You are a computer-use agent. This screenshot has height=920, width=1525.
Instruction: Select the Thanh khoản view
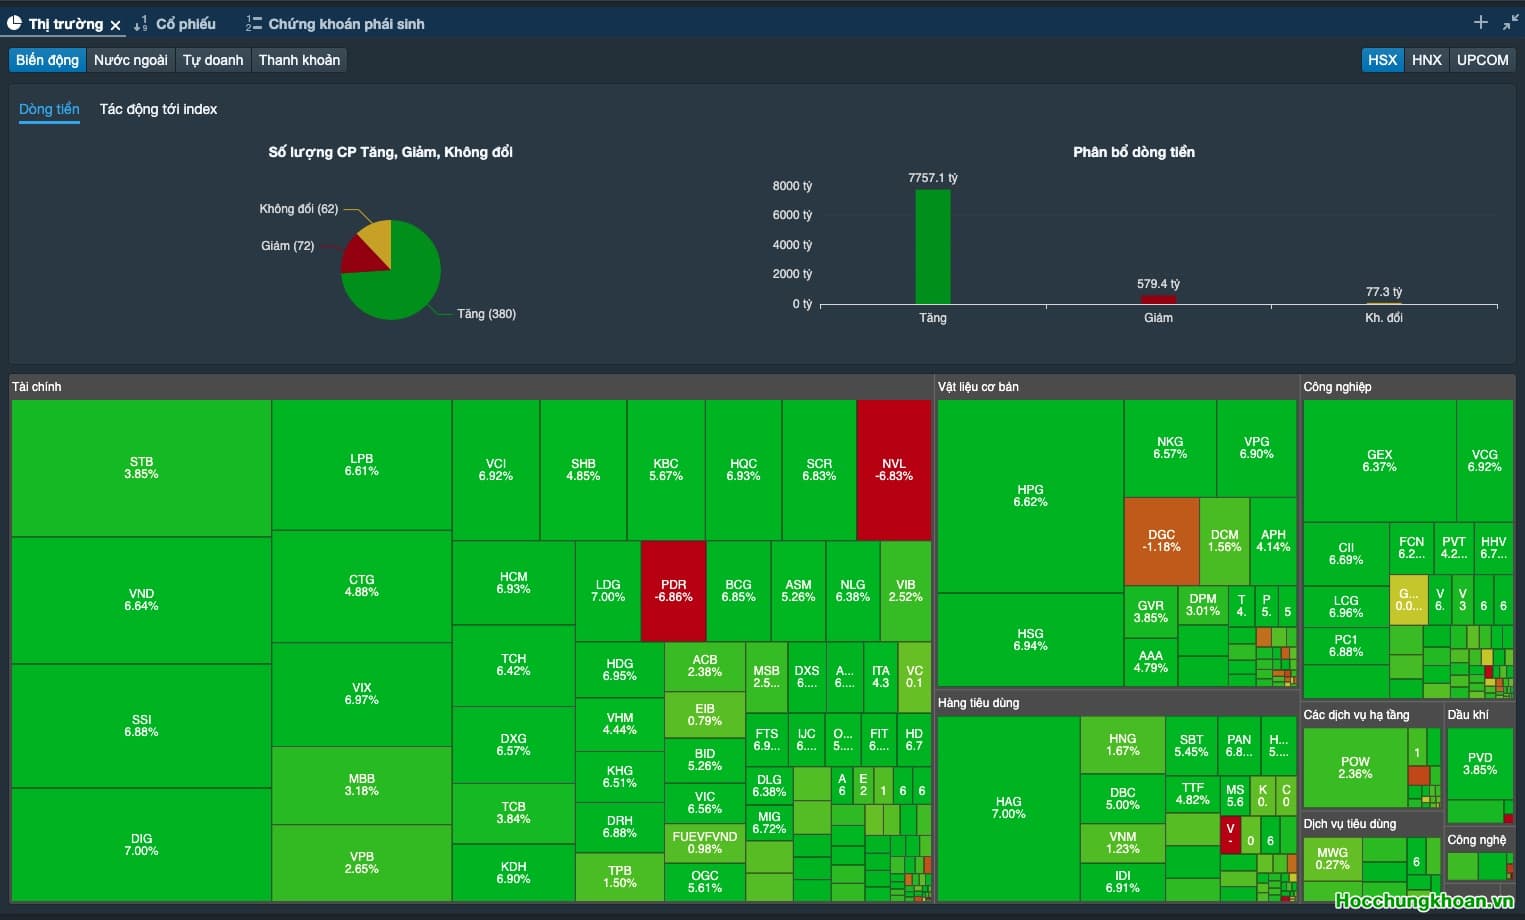click(x=299, y=60)
